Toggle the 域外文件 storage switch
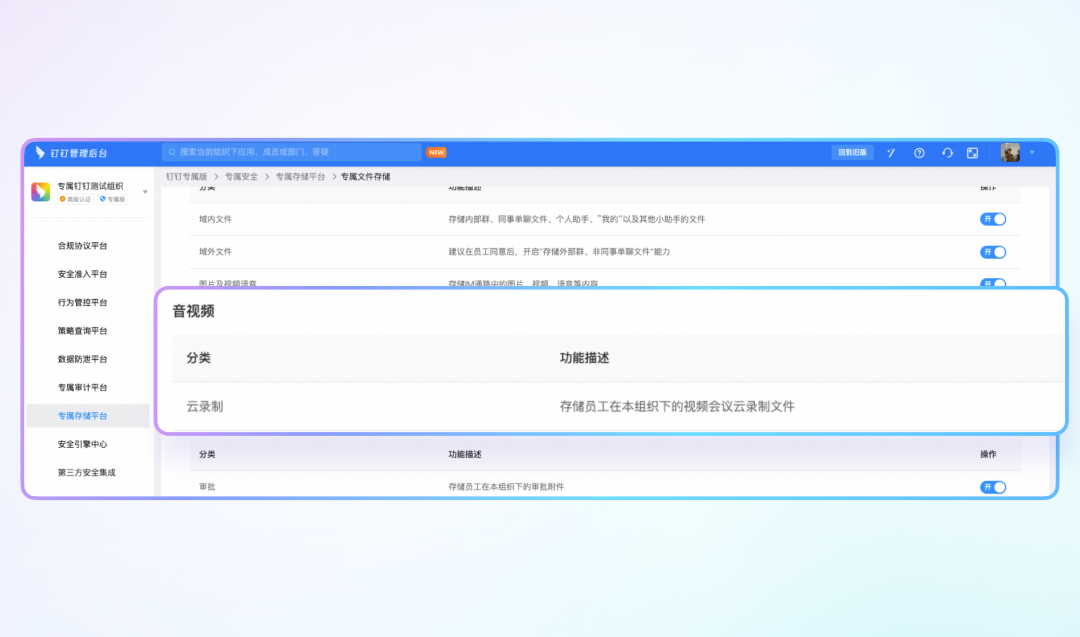This screenshot has width=1080, height=637. (992, 252)
